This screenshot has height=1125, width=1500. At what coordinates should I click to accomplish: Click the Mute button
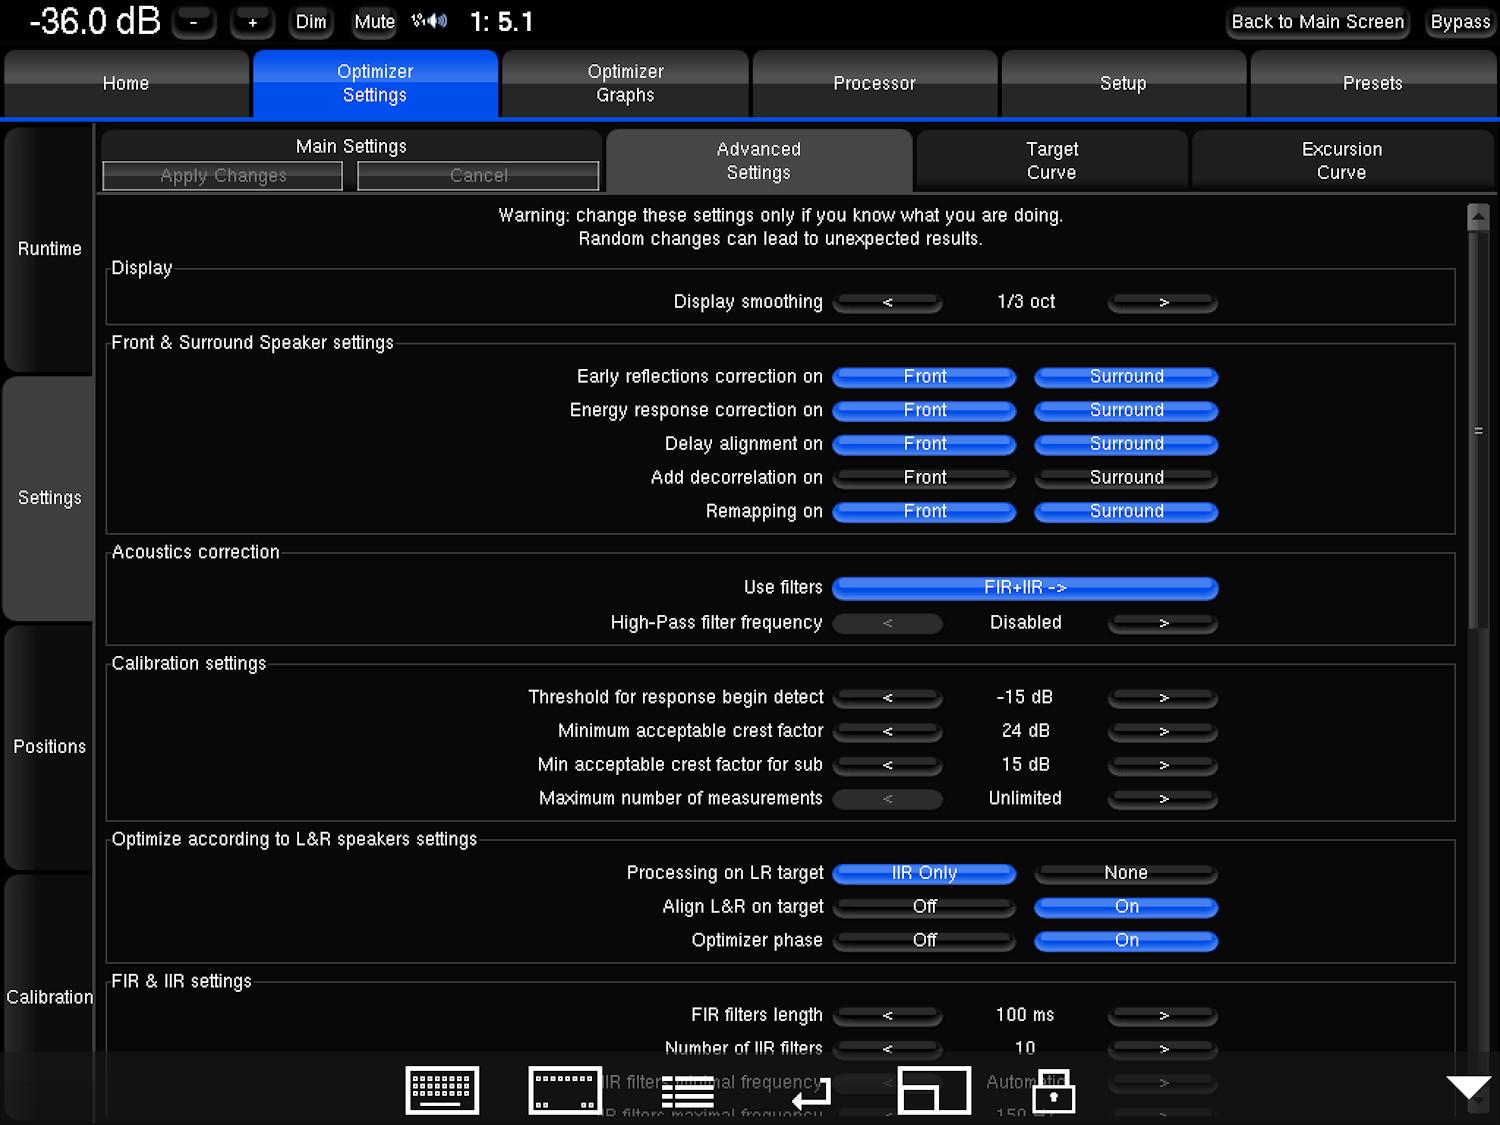point(374,22)
